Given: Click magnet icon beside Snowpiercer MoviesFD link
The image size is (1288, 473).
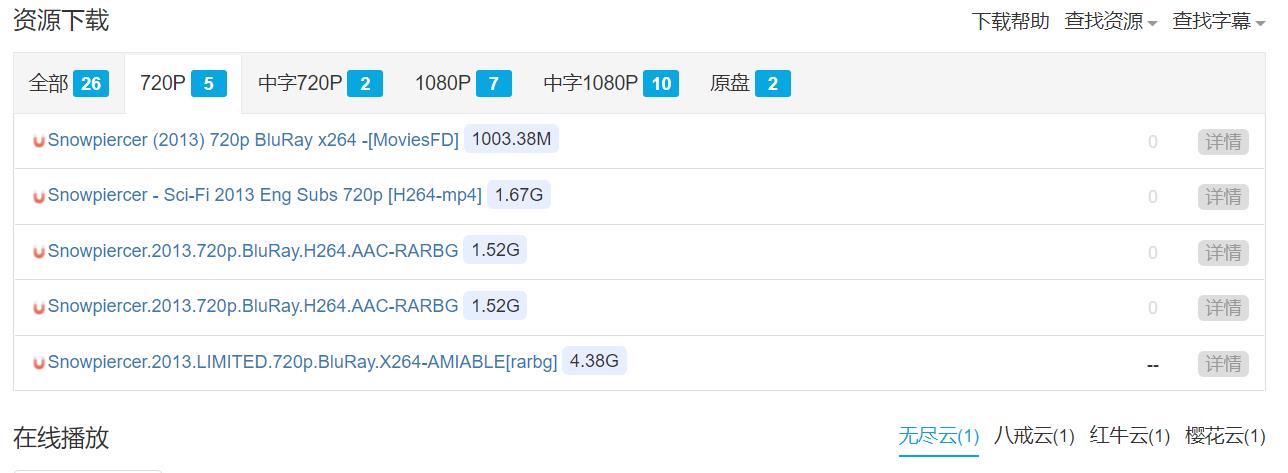Looking at the screenshot, I should coord(39,141).
